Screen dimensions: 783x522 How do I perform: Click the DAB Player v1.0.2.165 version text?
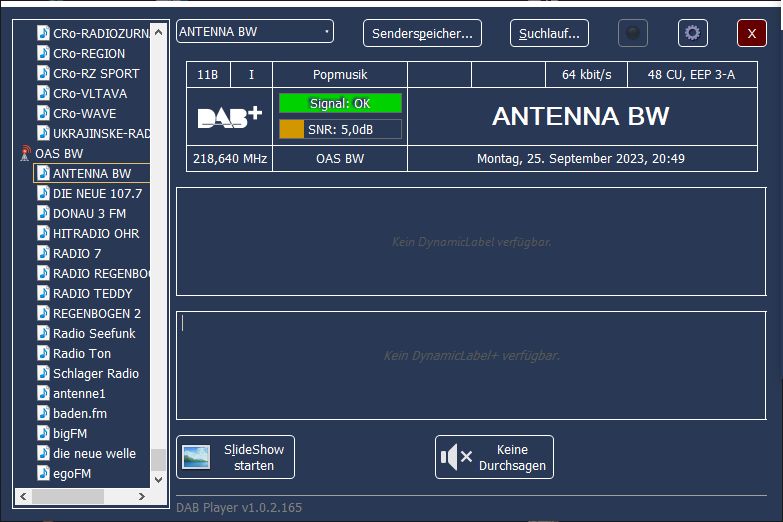[239, 508]
